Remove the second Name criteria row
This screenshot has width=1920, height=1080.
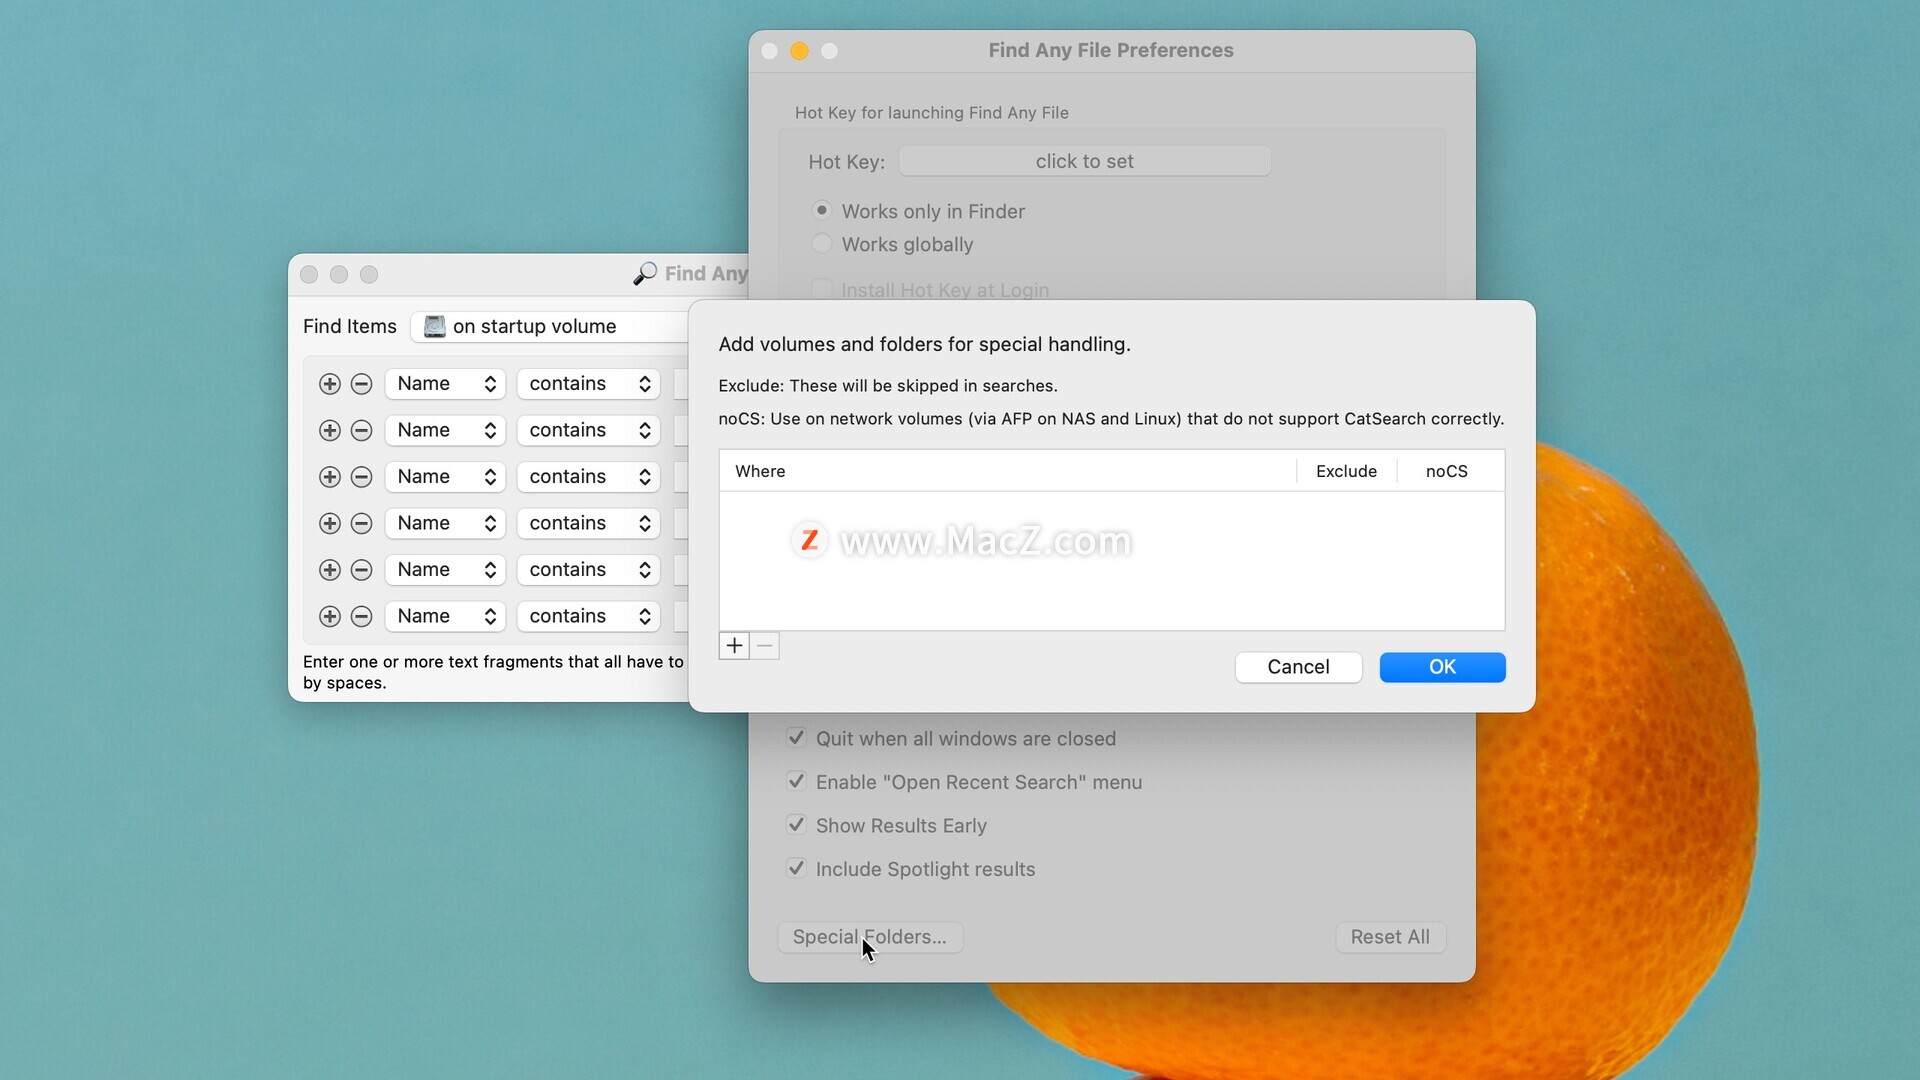coord(362,430)
